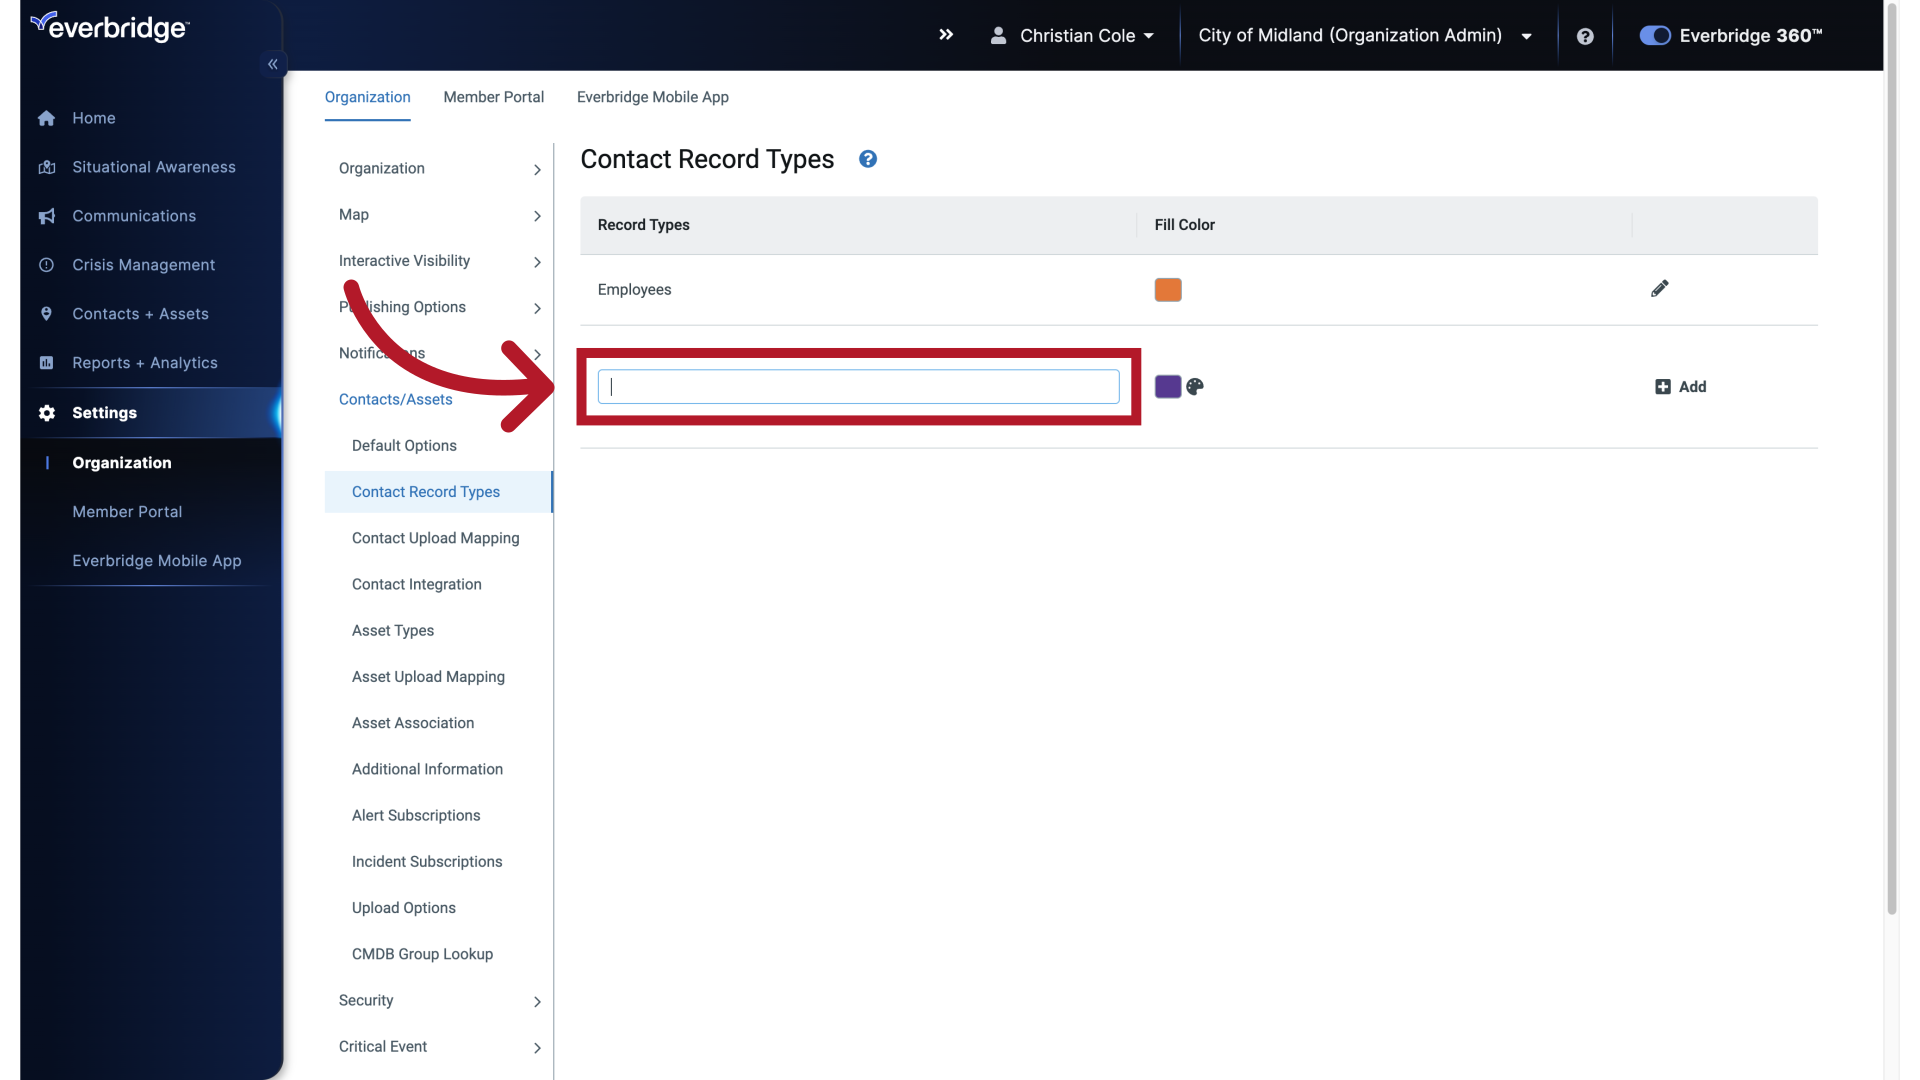Click the help question mark icon
This screenshot has width=1920, height=1080.
pyautogui.click(x=868, y=158)
